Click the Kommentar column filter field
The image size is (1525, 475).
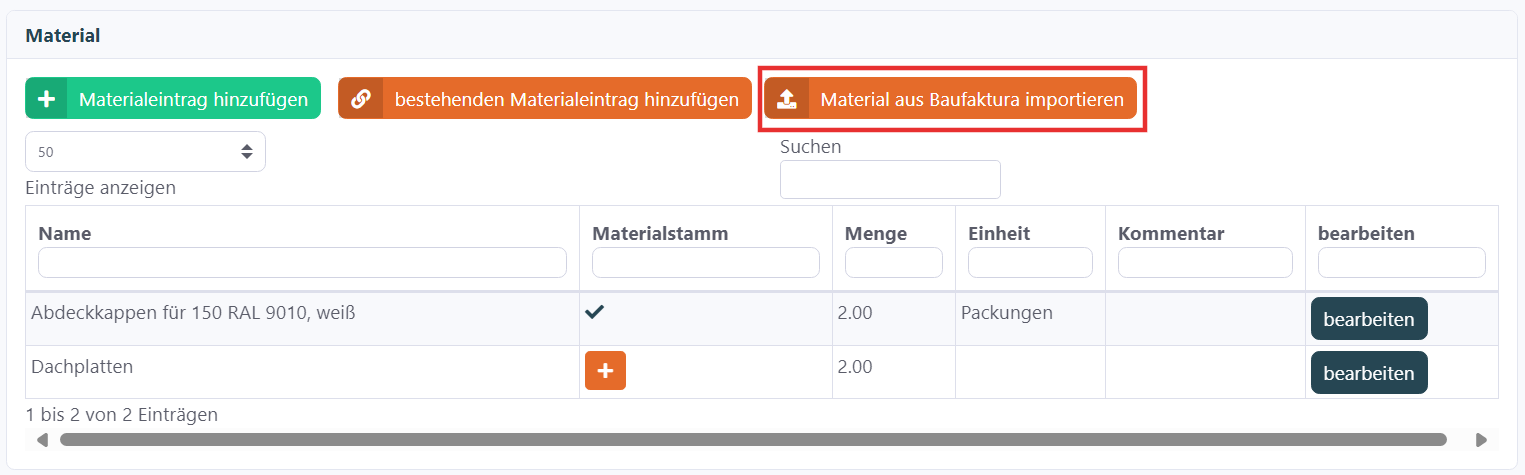pyautogui.click(x=1204, y=263)
